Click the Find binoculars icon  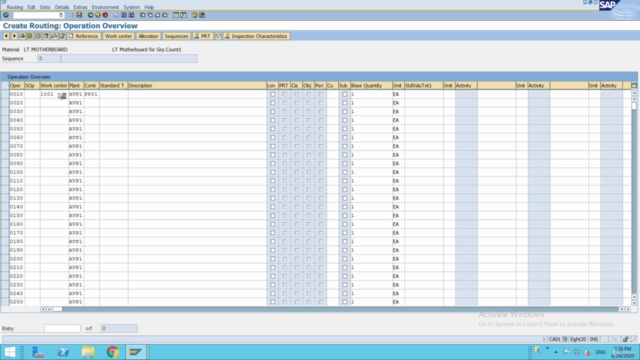[124, 15]
